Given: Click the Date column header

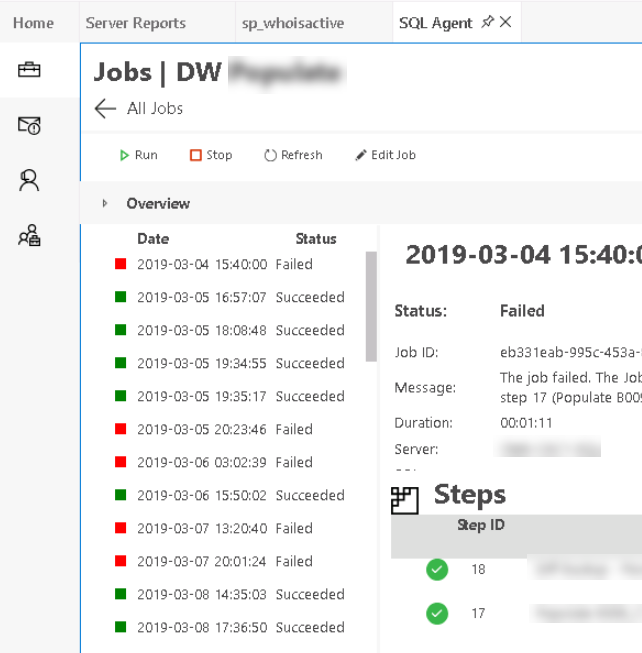Looking at the screenshot, I should pos(153,239).
